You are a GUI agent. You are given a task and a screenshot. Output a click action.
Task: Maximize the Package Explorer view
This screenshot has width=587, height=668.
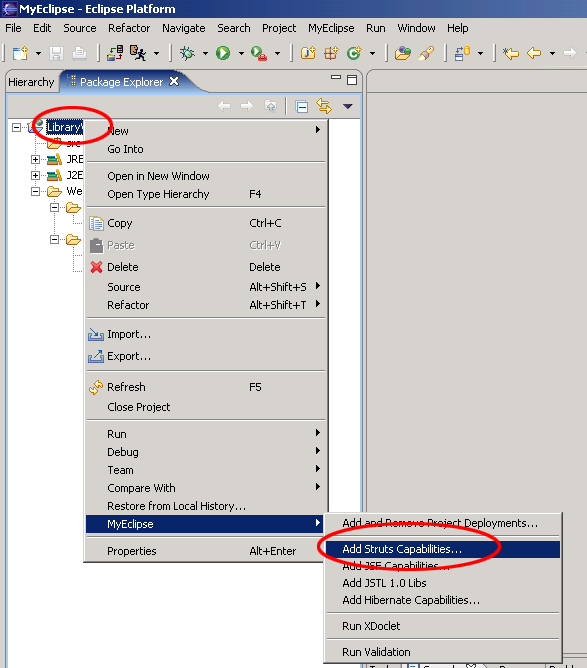click(x=352, y=80)
